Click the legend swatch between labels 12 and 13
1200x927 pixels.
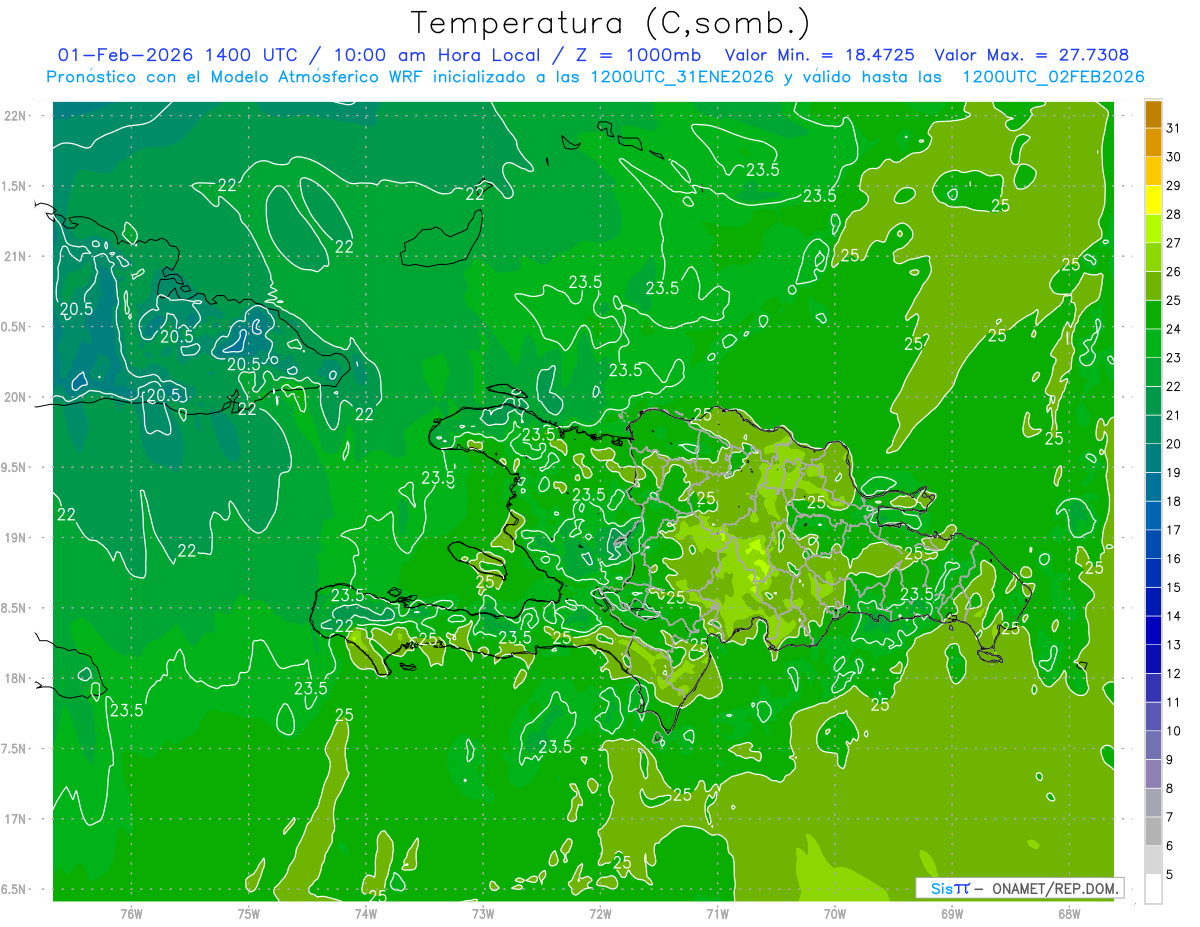click(1153, 659)
